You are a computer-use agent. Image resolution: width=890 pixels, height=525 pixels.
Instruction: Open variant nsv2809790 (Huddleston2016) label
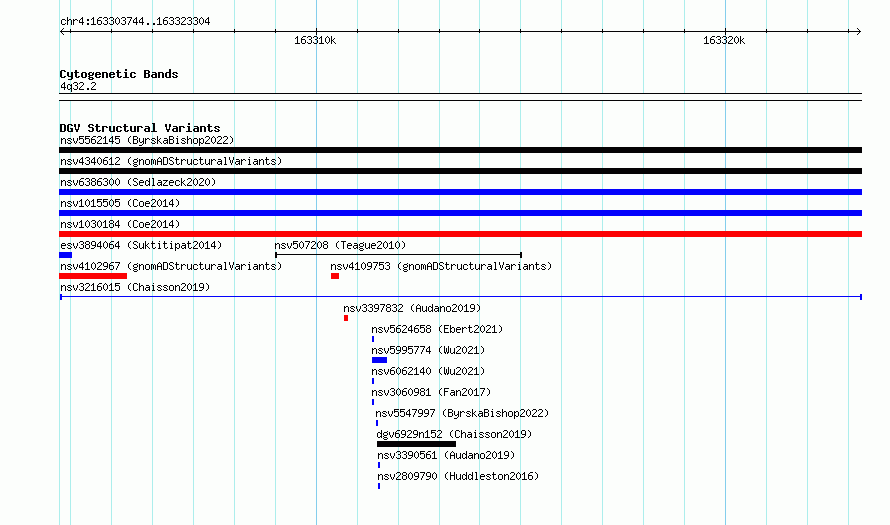click(458, 477)
